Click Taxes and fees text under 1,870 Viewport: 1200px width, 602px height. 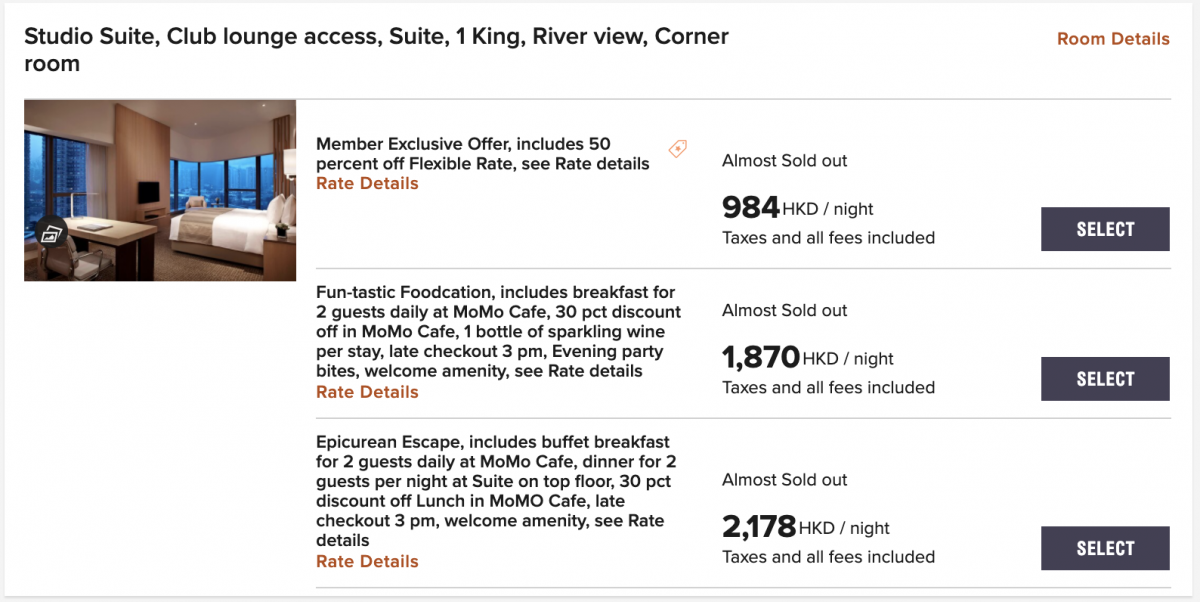click(x=829, y=388)
